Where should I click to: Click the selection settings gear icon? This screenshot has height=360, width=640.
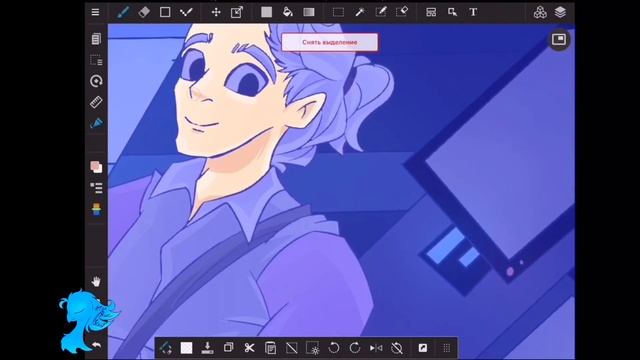[x=313, y=348]
